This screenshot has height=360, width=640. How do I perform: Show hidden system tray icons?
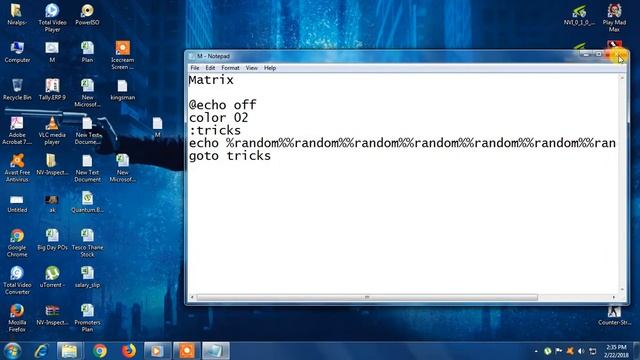click(536, 351)
